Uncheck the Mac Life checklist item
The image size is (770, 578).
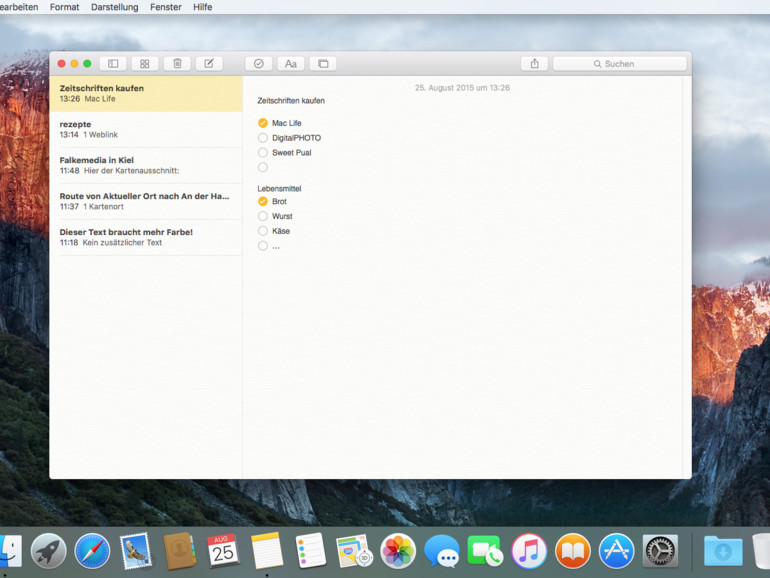tap(263, 123)
